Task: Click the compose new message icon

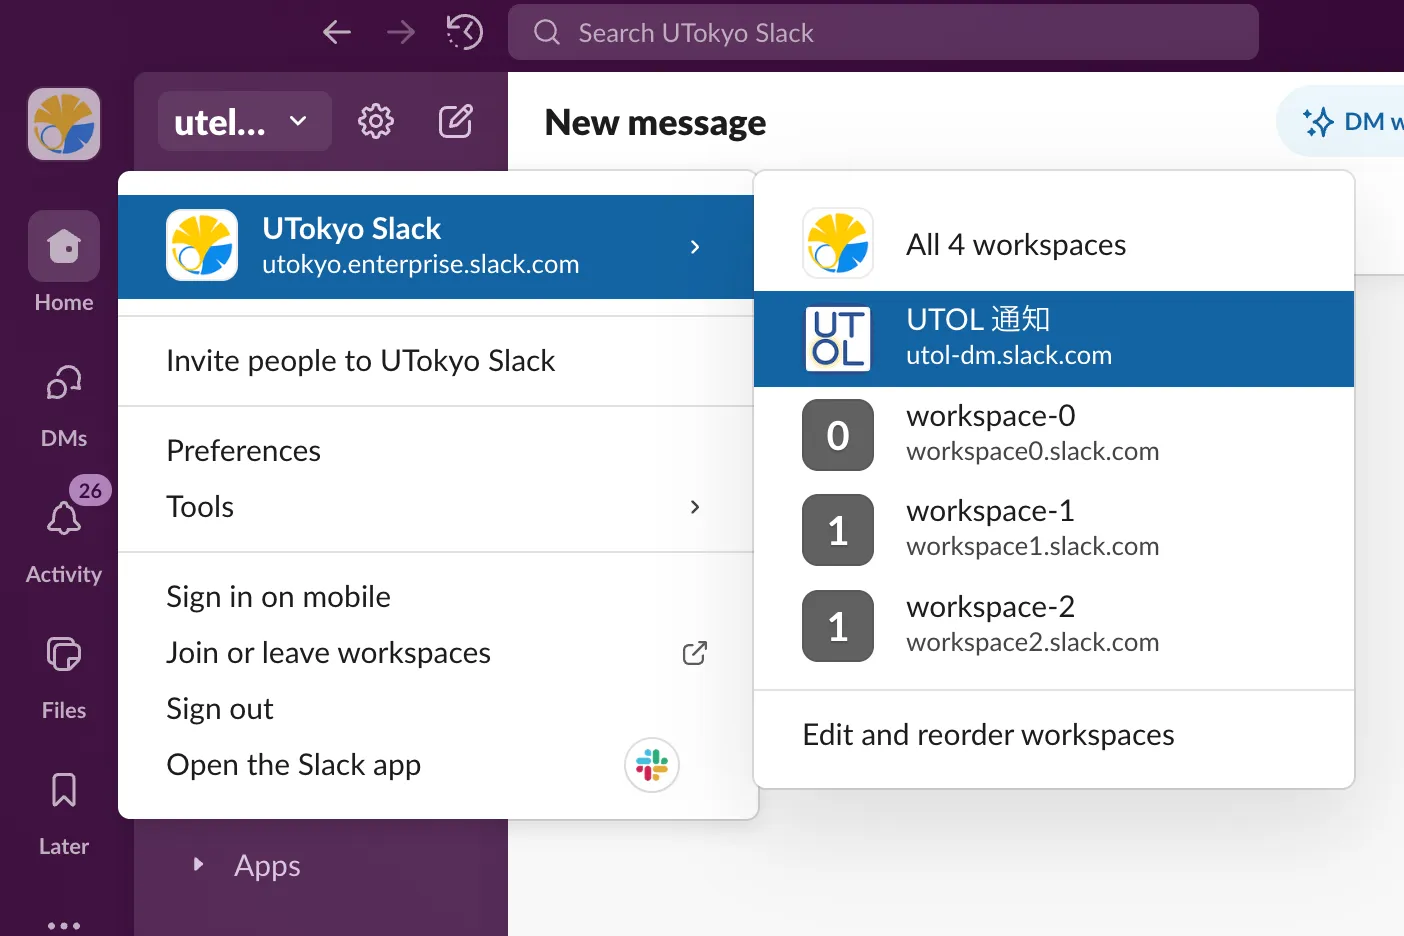Action: pos(456,122)
